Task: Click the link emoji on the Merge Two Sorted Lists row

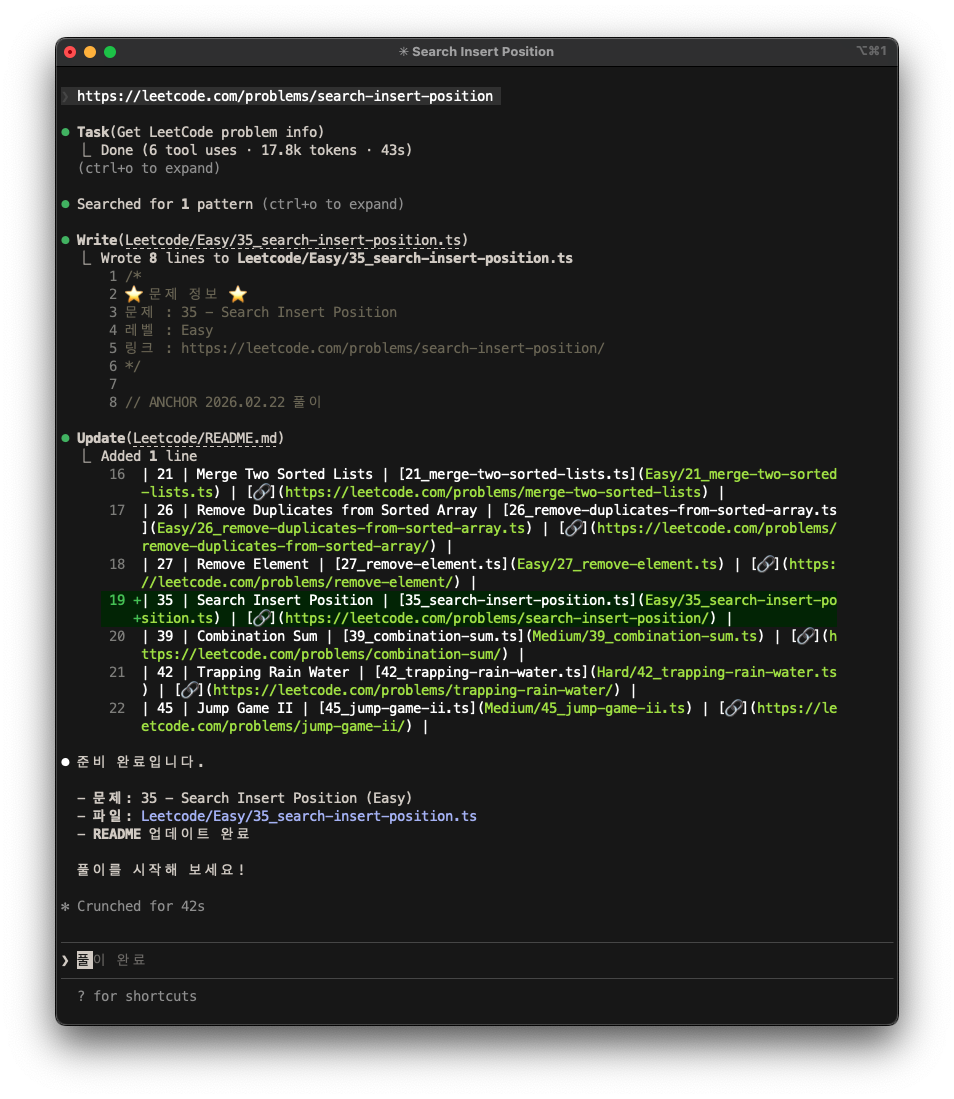Action: click(260, 492)
